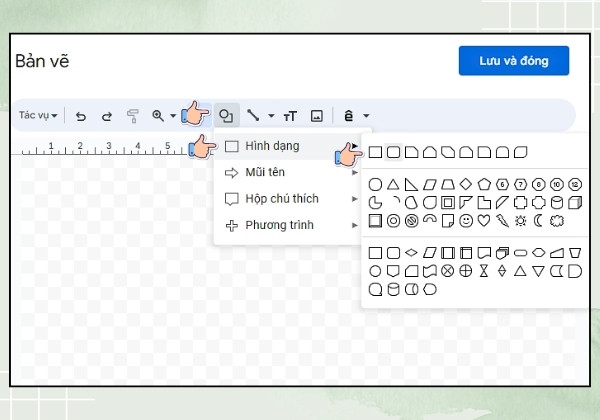Click the Insert image icon

(316, 116)
